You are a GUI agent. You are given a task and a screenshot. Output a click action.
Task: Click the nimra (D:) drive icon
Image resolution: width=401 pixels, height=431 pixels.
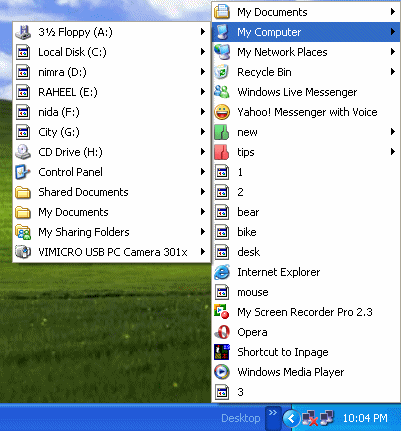tap(23, 72)
